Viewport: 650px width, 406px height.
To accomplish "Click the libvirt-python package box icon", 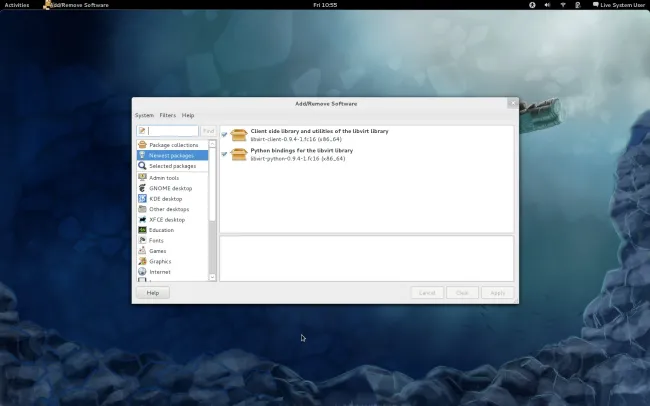I will tap(239, 154).
